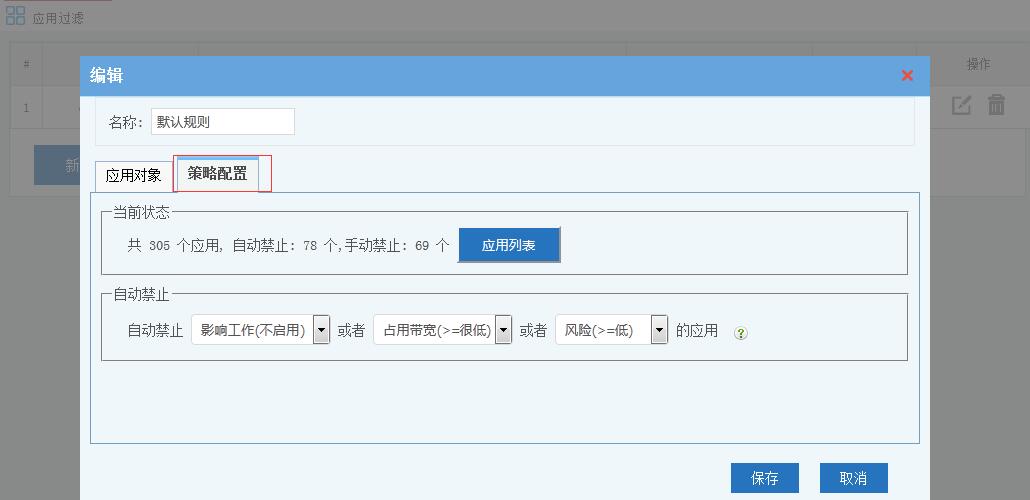Expand the 风险 dropdown arrow

click(x=659, y=330)
